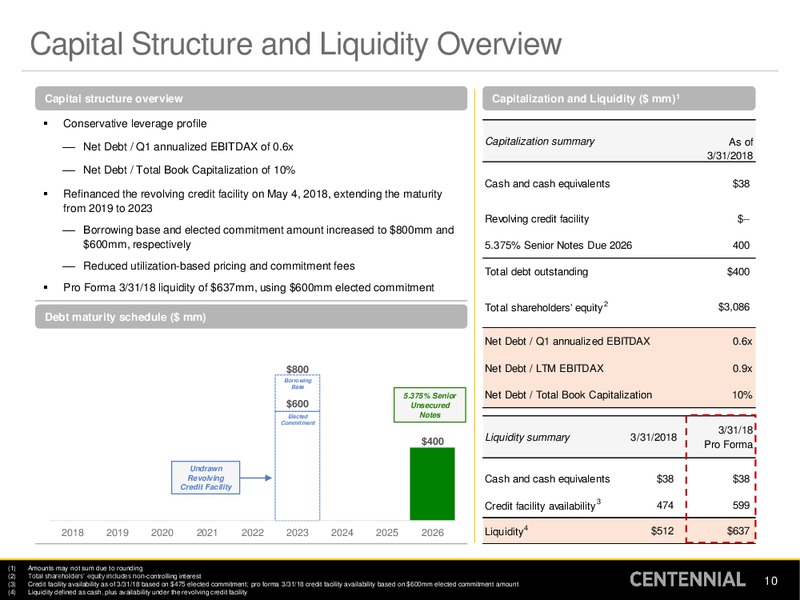800x600 pixels.
Task: Select the 'Capitalization summary' table heading
Action: click(x=539, y=141)
